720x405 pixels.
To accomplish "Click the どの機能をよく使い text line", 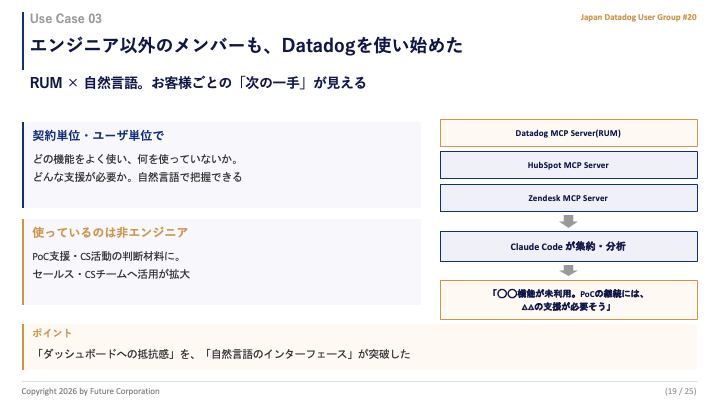I will pos(136,159).
